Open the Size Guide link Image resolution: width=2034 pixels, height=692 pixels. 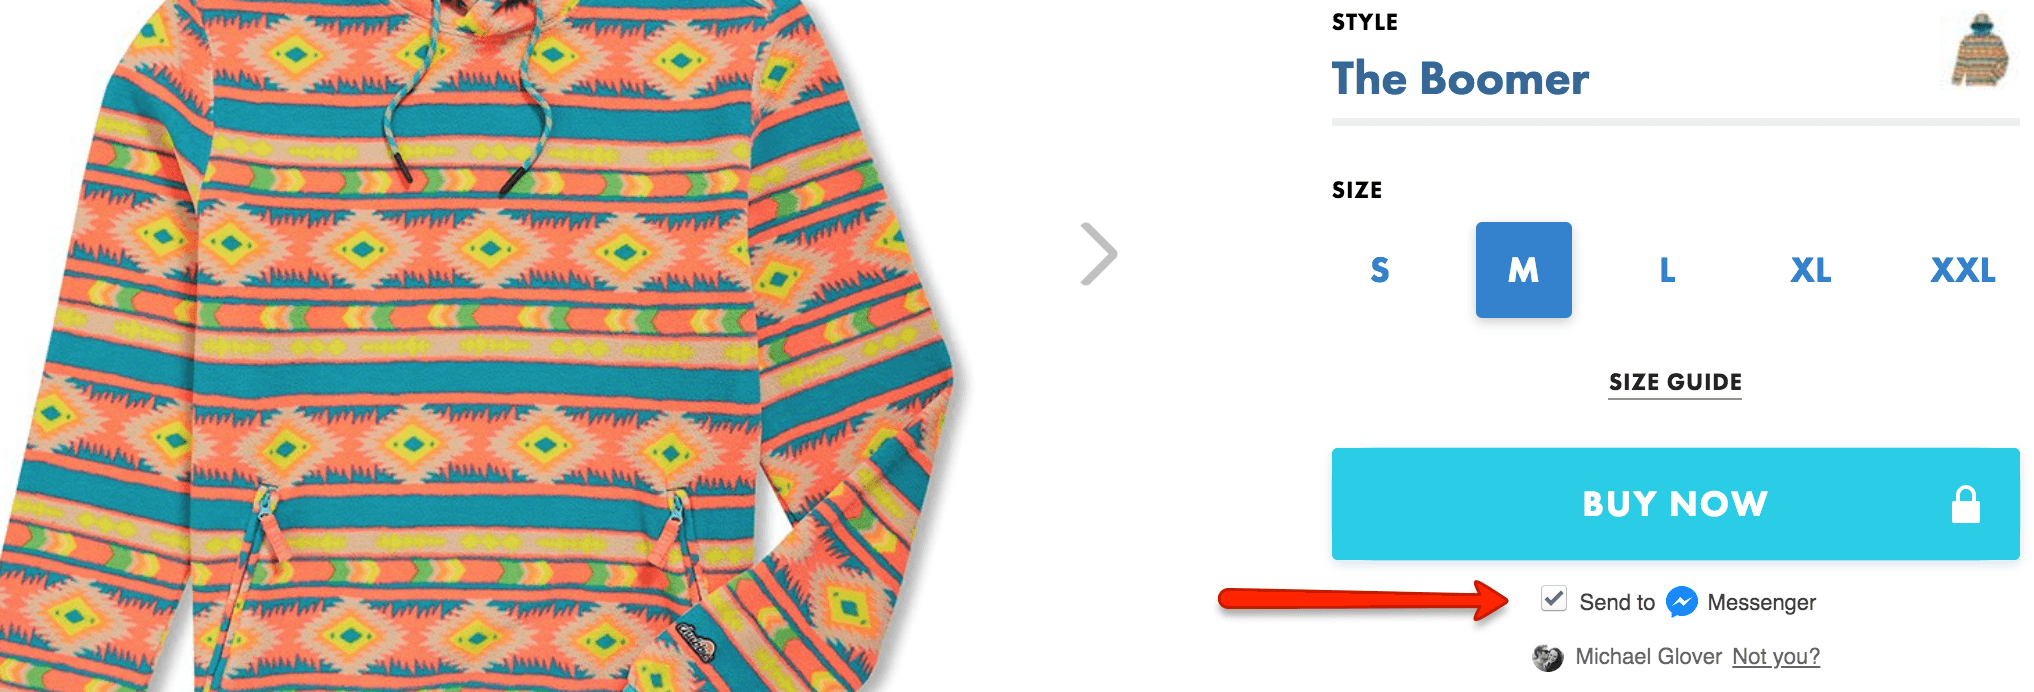1675,382
